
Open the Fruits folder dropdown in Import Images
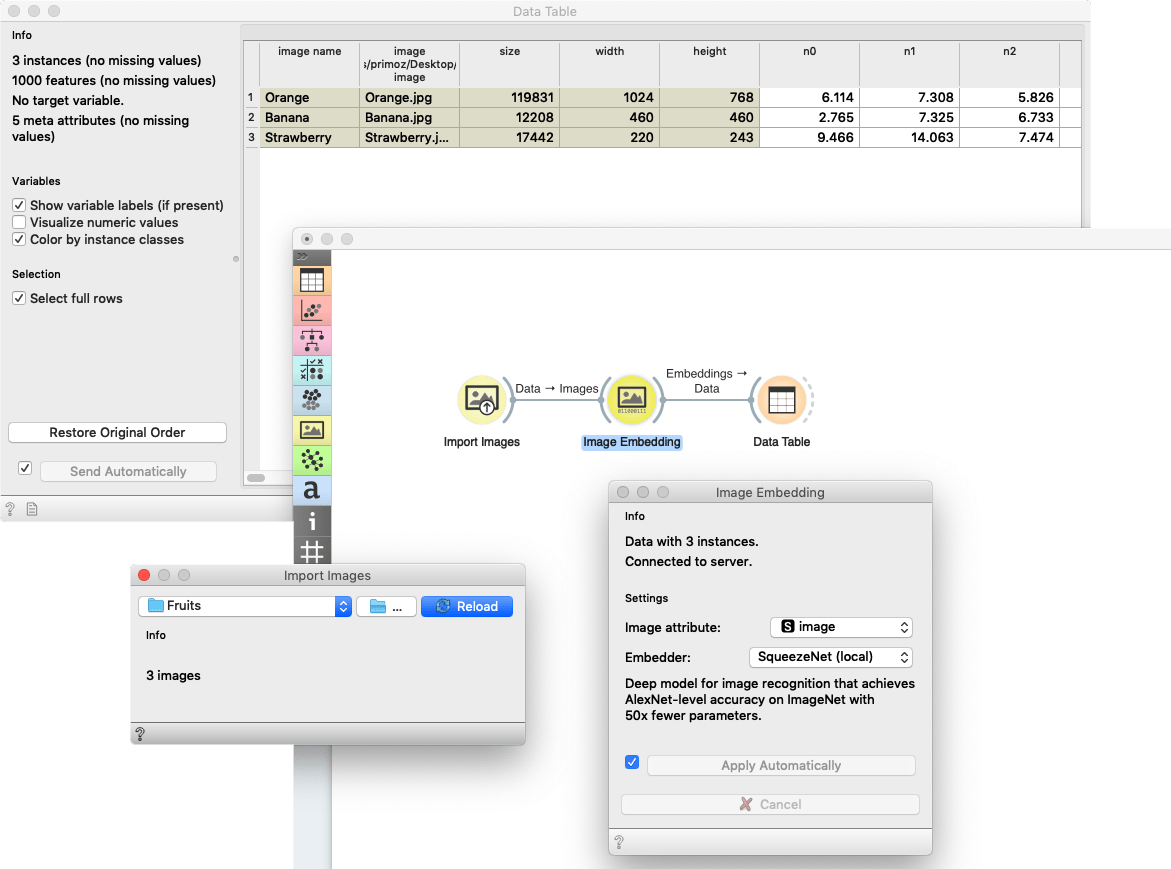245,606
